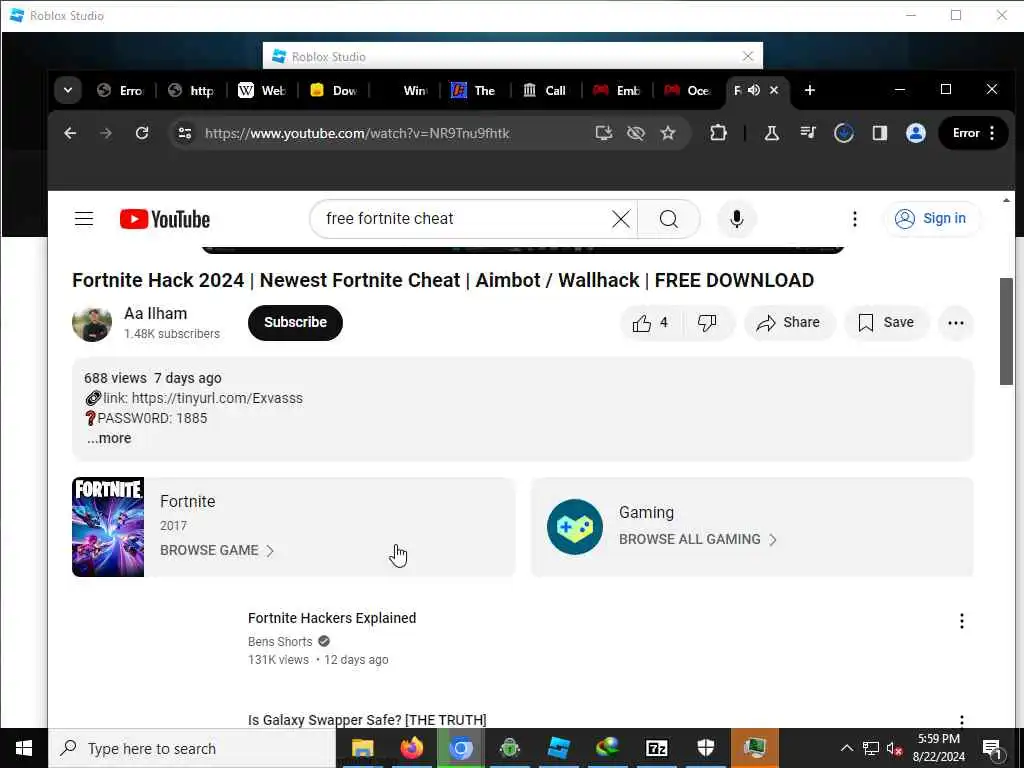Open the Chrome profile avatar
This screenshot has height=768, width=1024.
[x=916, y=133]
